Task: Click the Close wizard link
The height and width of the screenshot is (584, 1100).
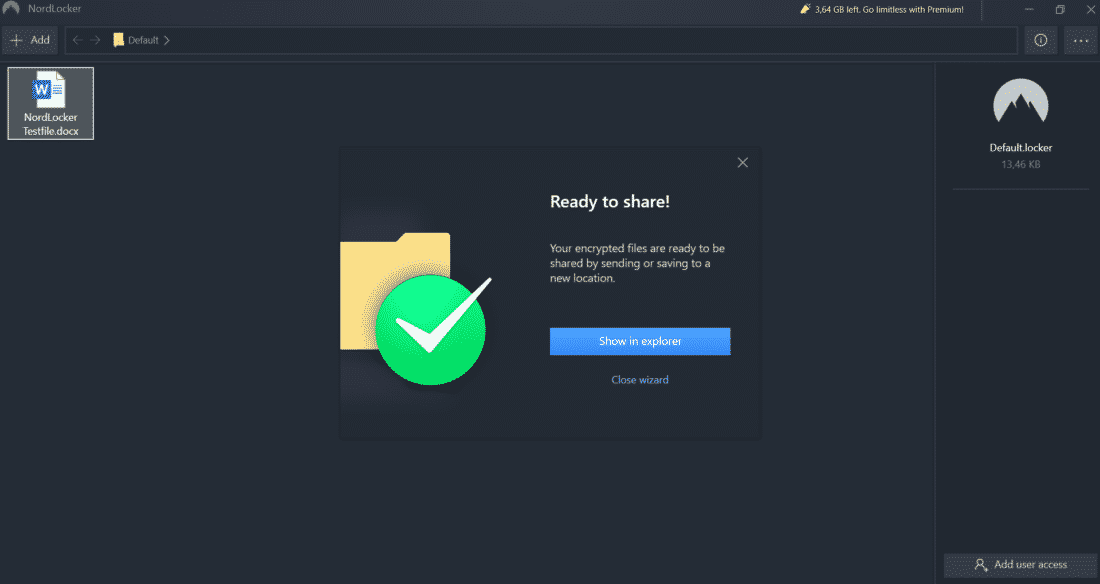Action: [640, 380]
